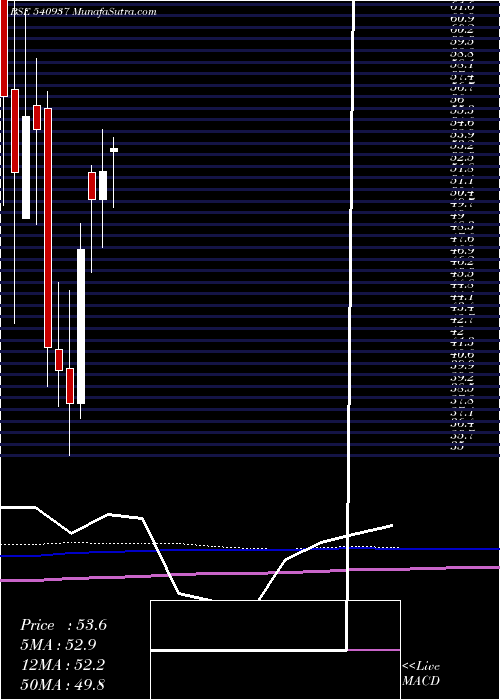Click the blue moving average line
The width and height of the screenshot is (500, 700).
(x=250, y=551)
